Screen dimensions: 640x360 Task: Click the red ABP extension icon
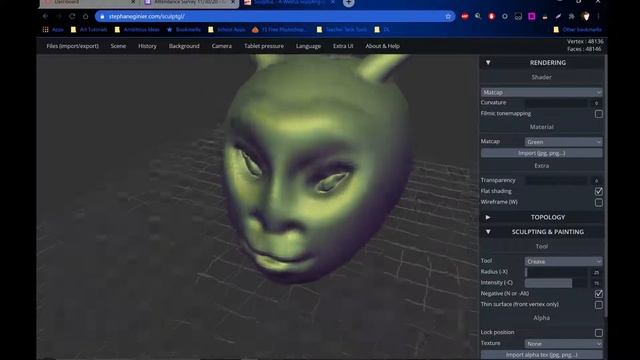click(x=464, y=16)
